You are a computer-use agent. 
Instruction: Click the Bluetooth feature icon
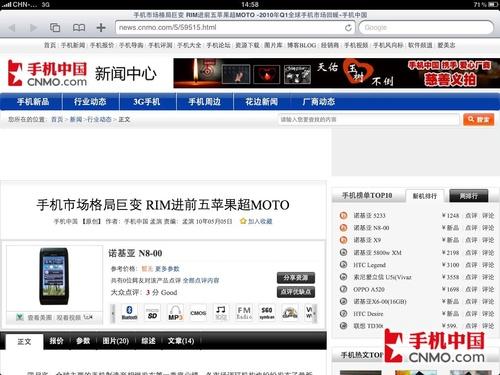tap(129, 313)
